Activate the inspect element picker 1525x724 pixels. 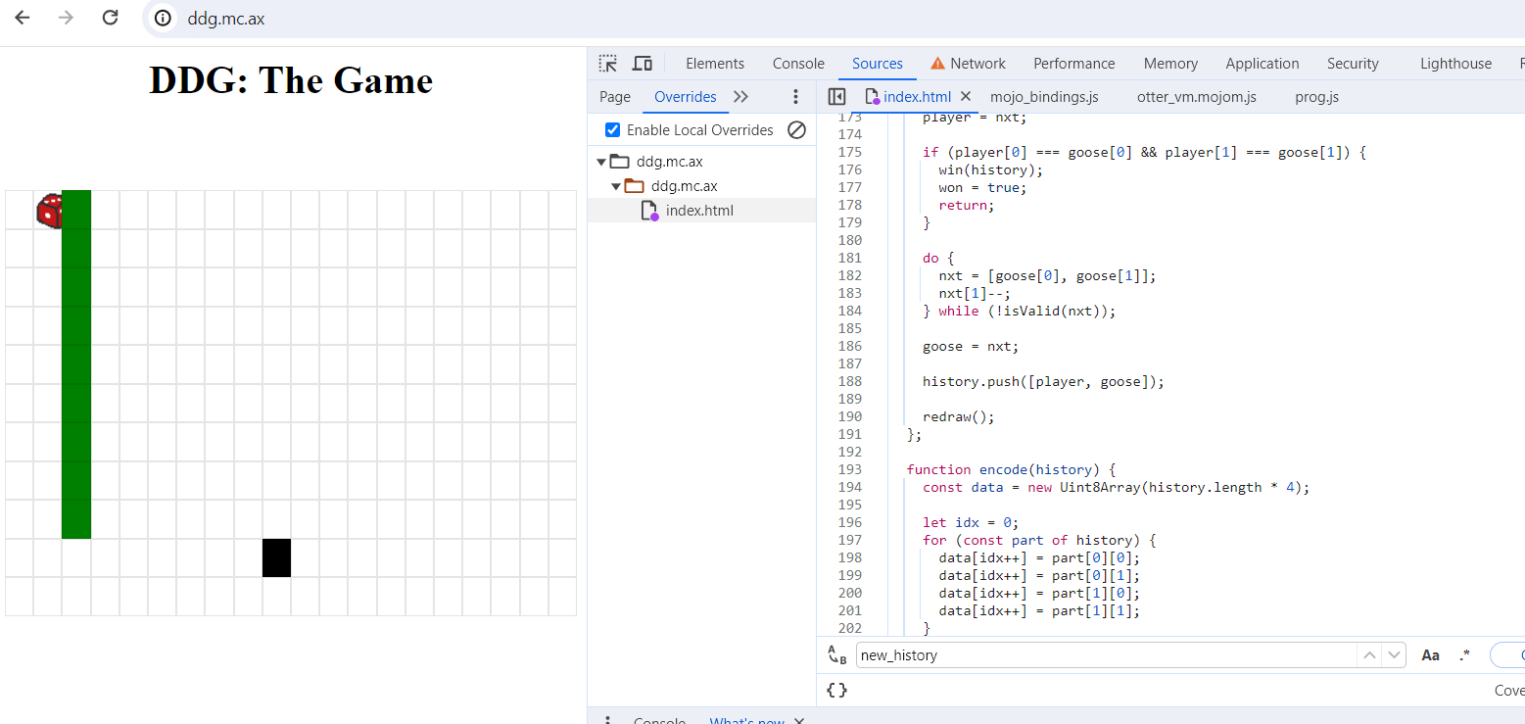pyautogui.click(x=608, y=64)
